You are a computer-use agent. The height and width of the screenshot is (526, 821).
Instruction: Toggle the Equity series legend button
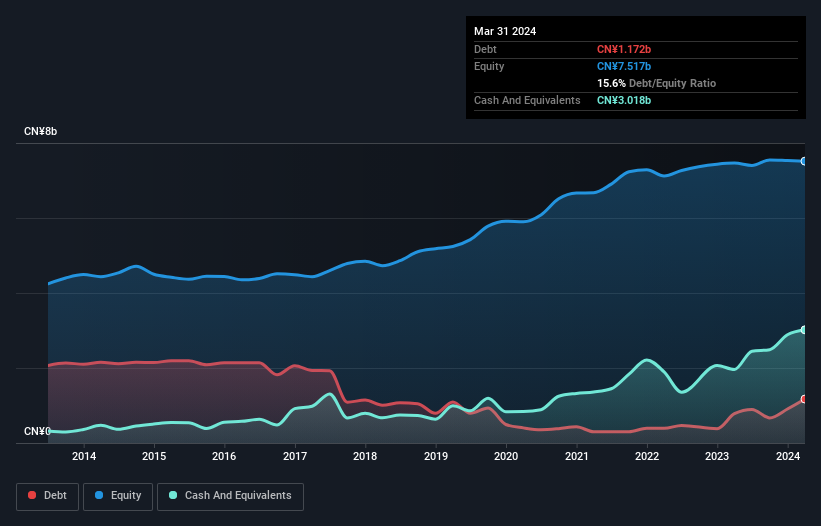[x=118, y=496]
